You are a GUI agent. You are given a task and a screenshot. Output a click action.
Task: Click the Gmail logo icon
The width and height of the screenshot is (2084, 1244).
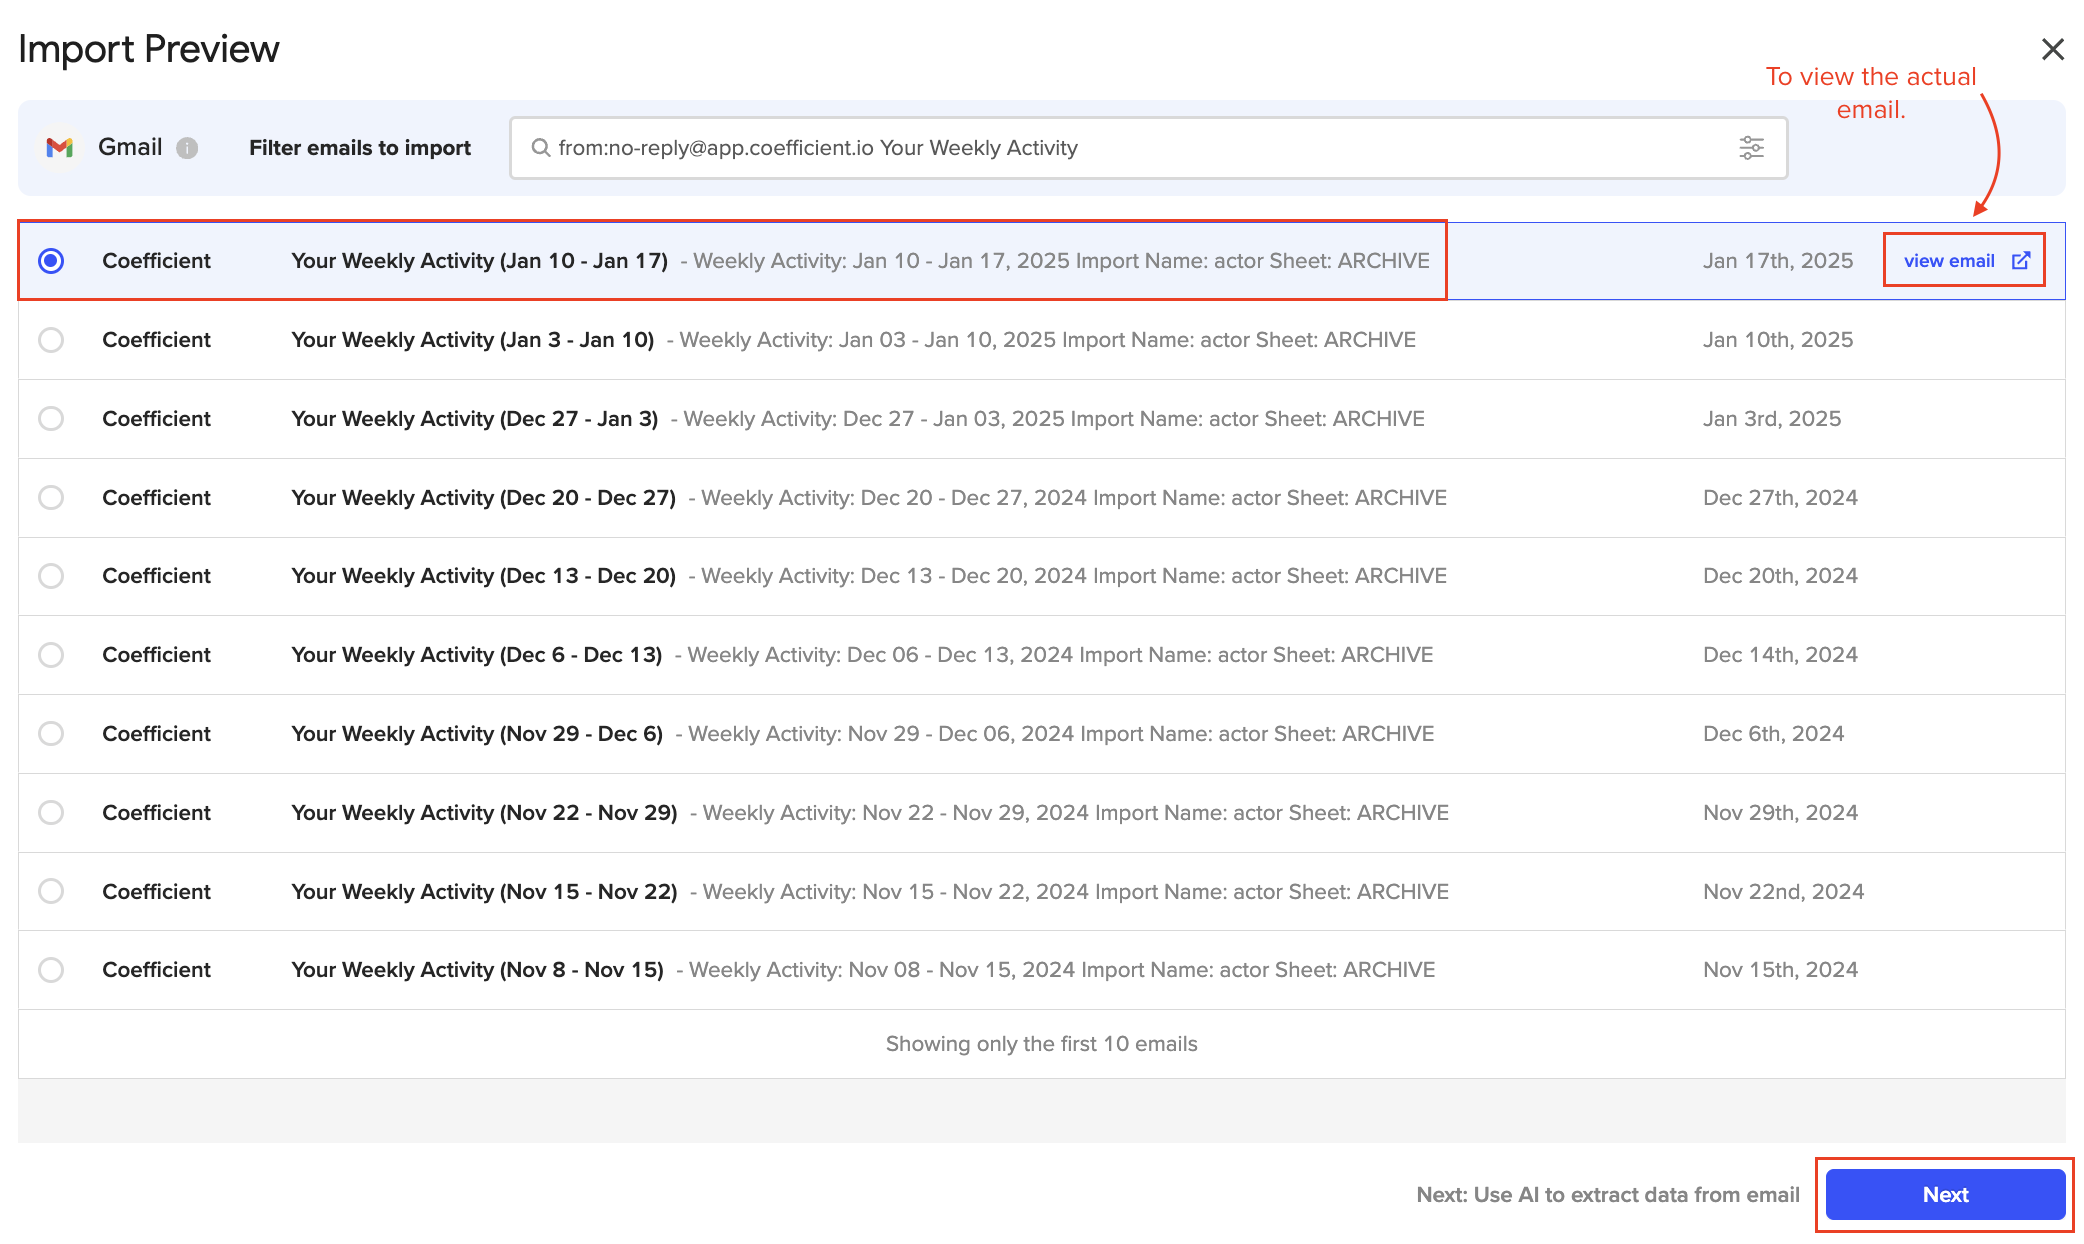point(60,148)
